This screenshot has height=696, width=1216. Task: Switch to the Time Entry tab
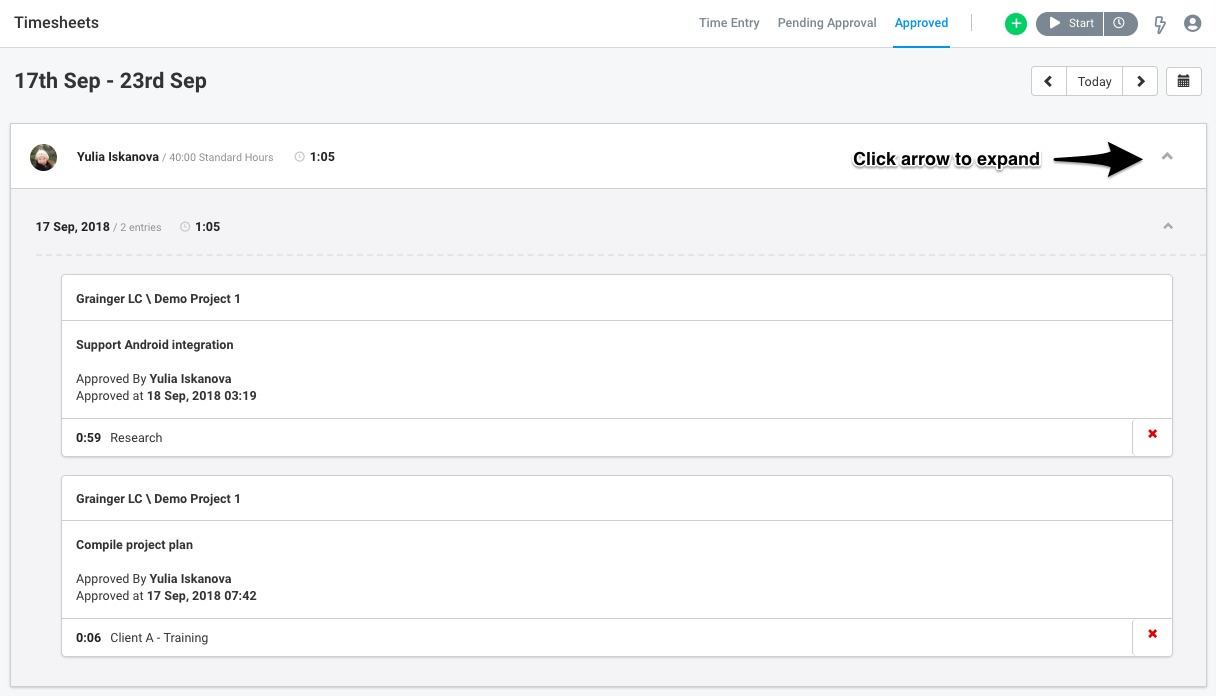pos(729,23)
